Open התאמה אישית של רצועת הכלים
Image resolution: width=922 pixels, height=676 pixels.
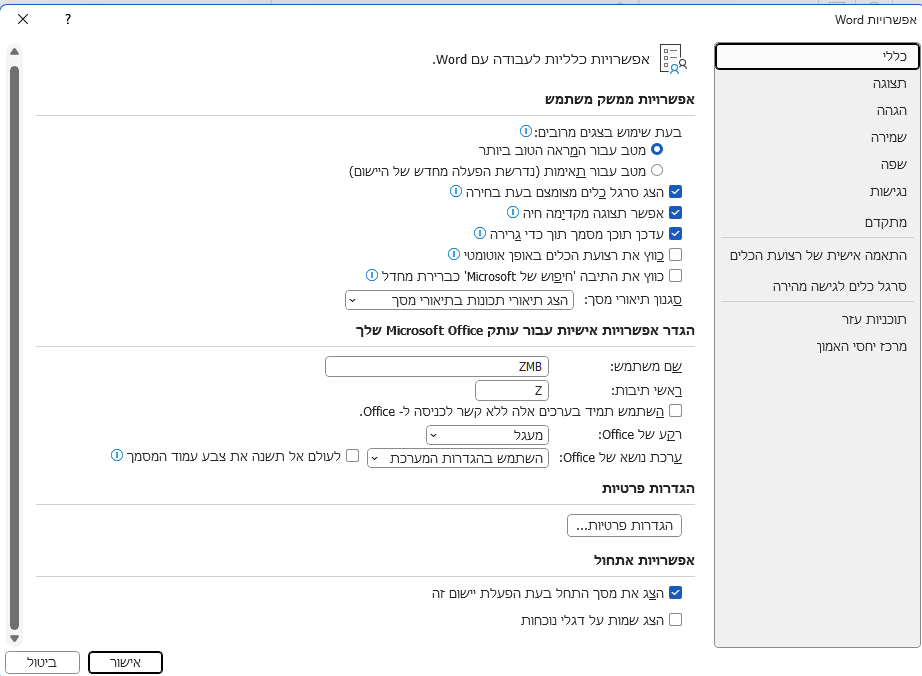(817, 256)
